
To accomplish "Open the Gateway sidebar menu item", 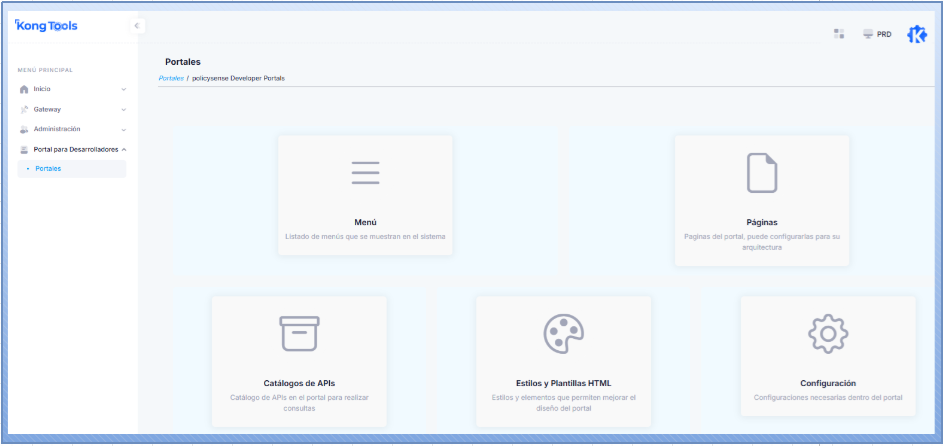I will coord(47,109).
